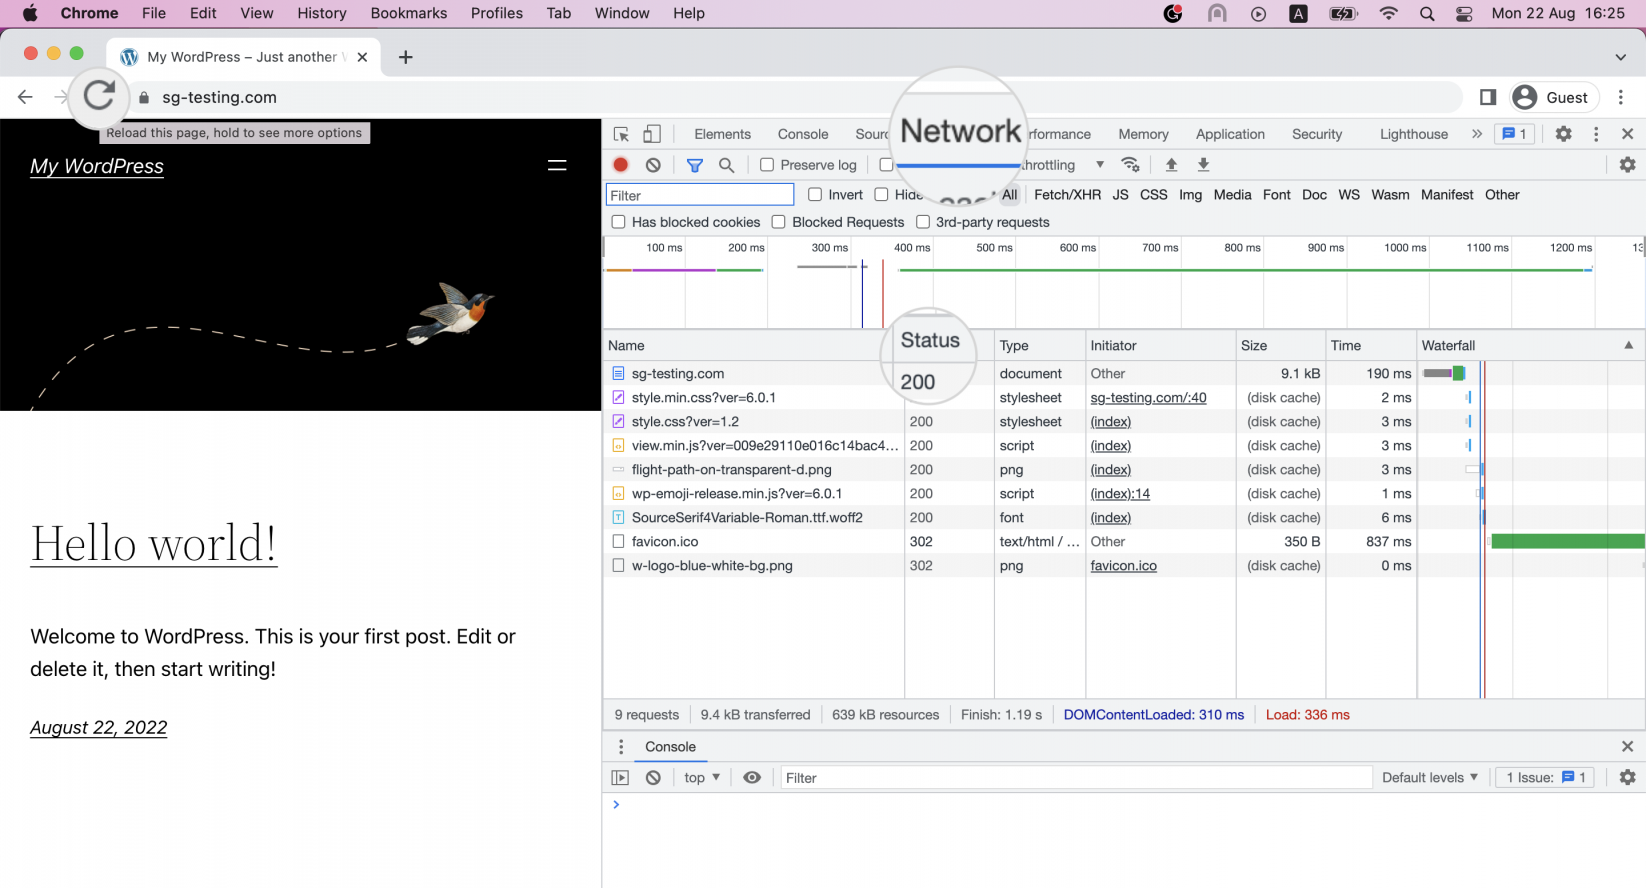Toggle the Disable cache checkbox
The image size is (1646, 888).
886,165
